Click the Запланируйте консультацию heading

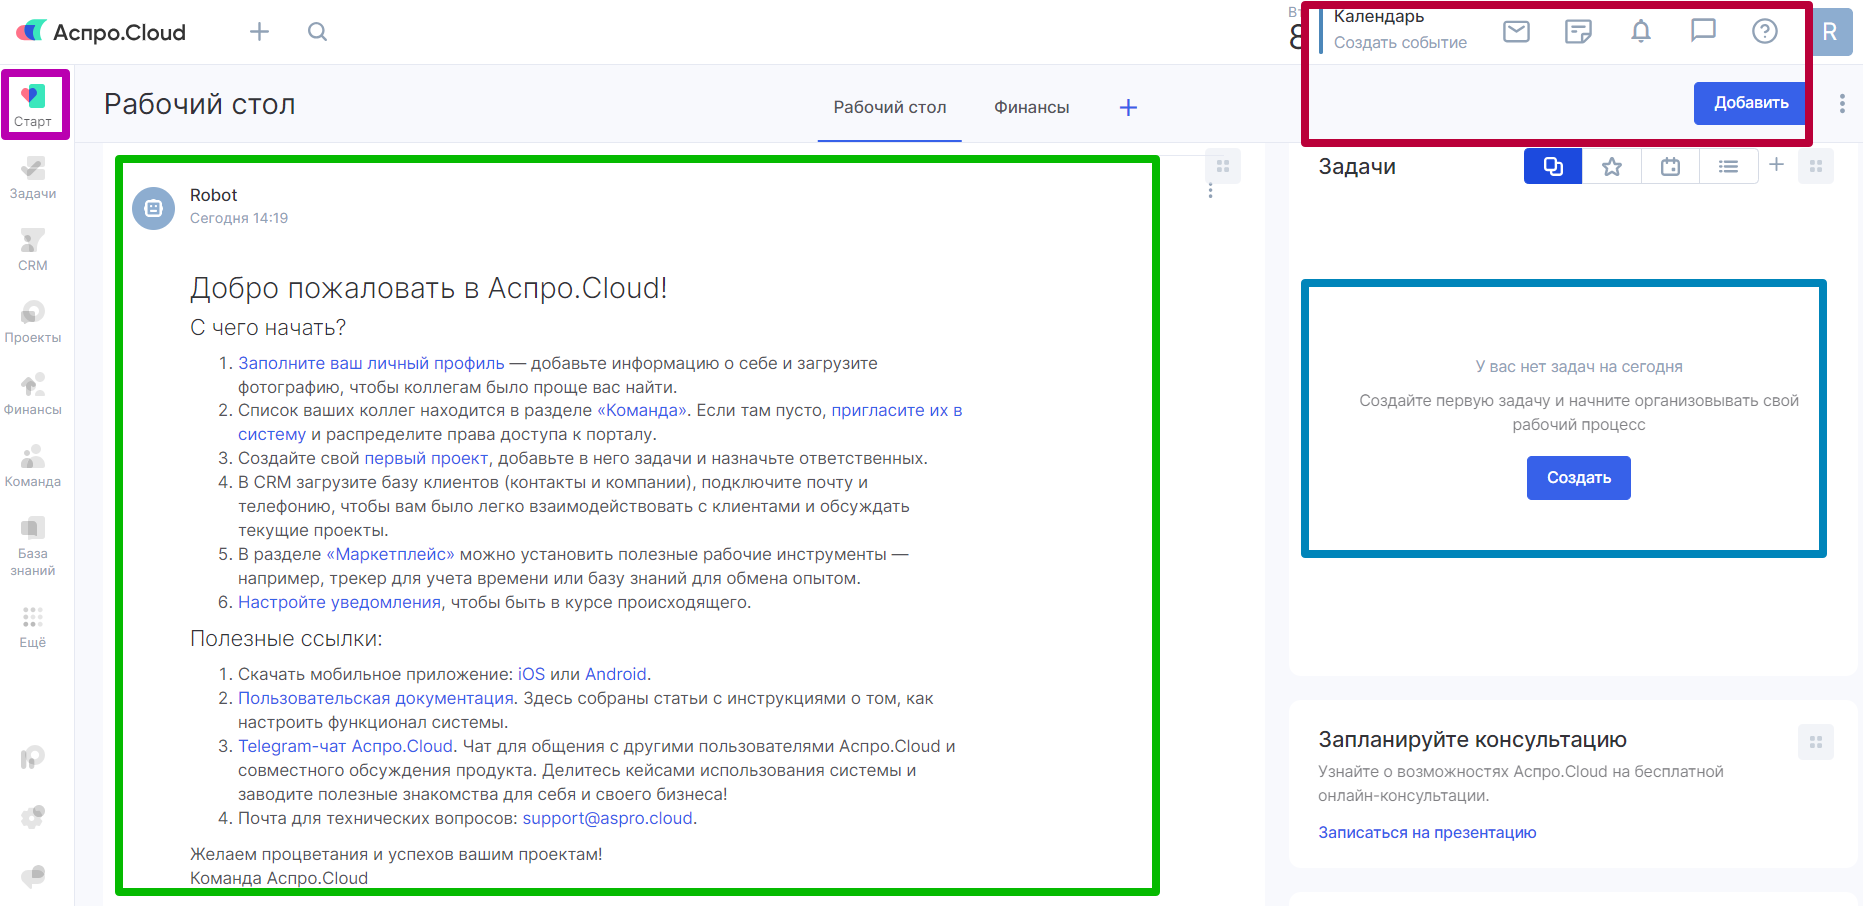click(1472, 739)
